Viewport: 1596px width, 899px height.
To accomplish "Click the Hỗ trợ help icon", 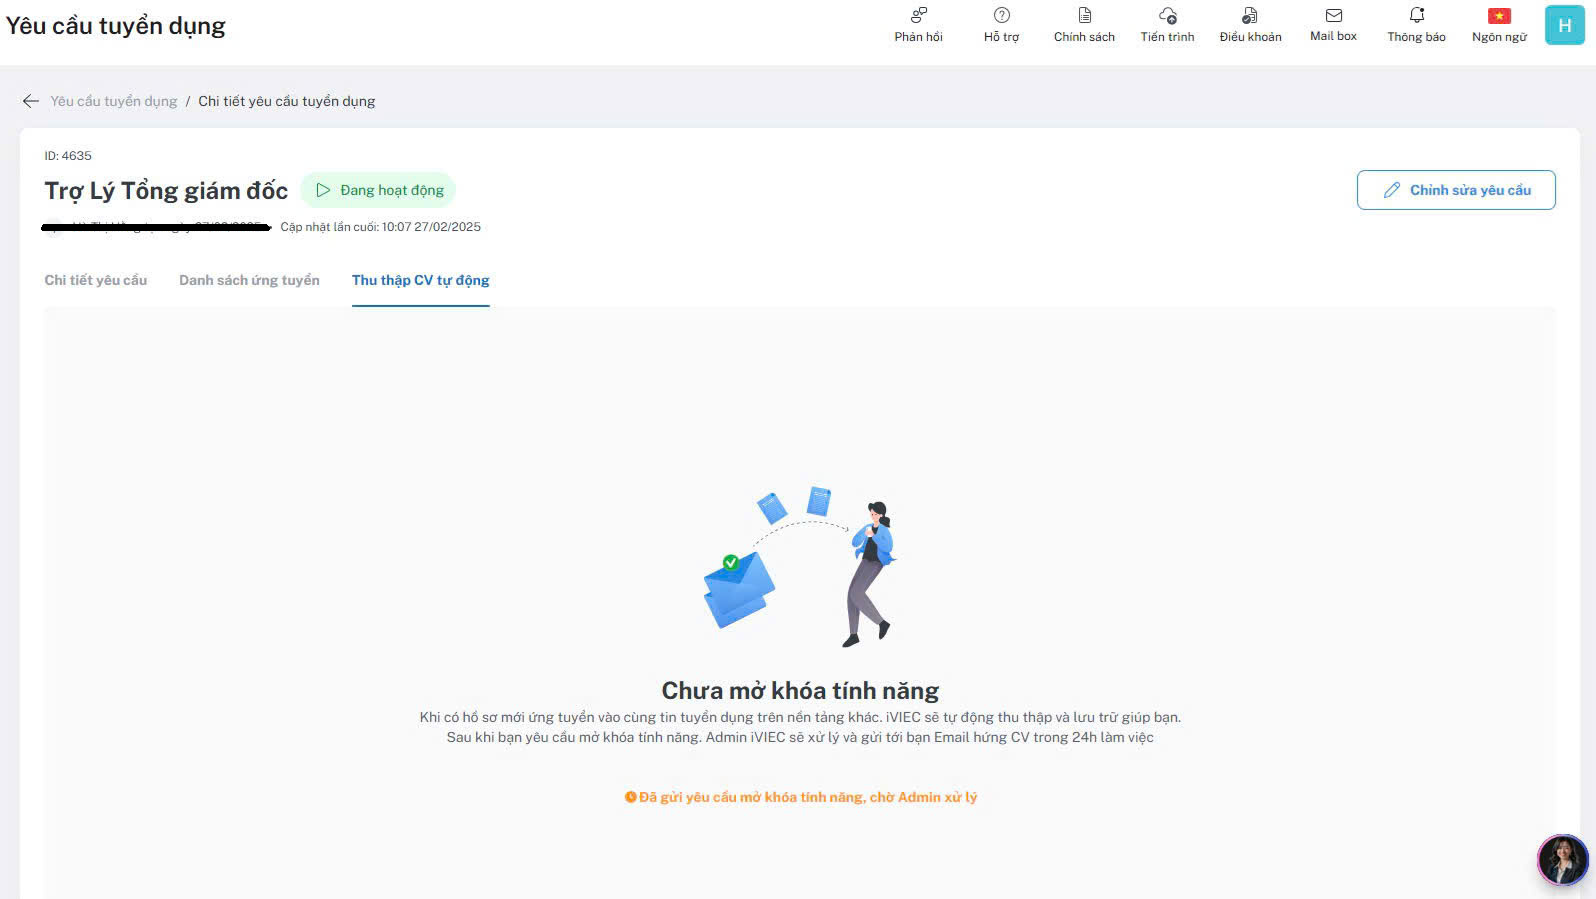I will [1001, 16].
